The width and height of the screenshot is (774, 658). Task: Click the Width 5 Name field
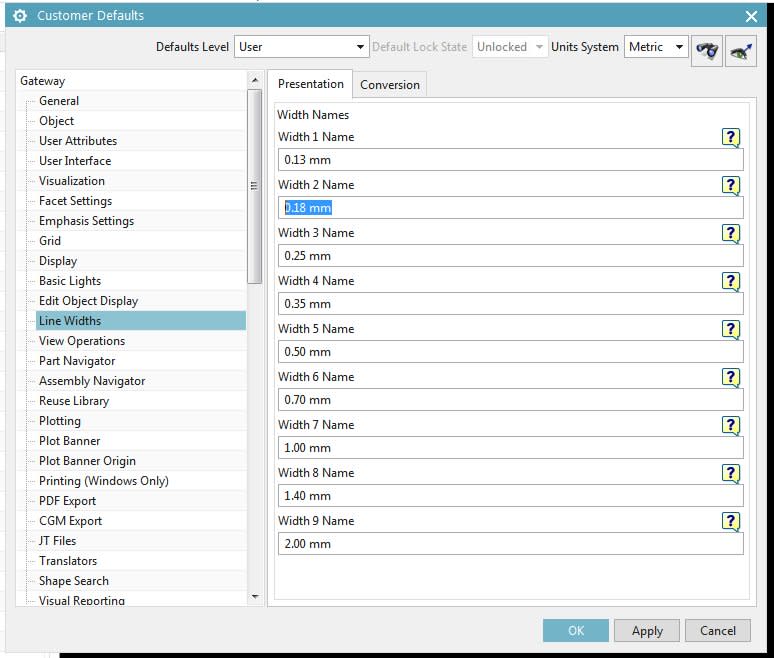point(510,351)
